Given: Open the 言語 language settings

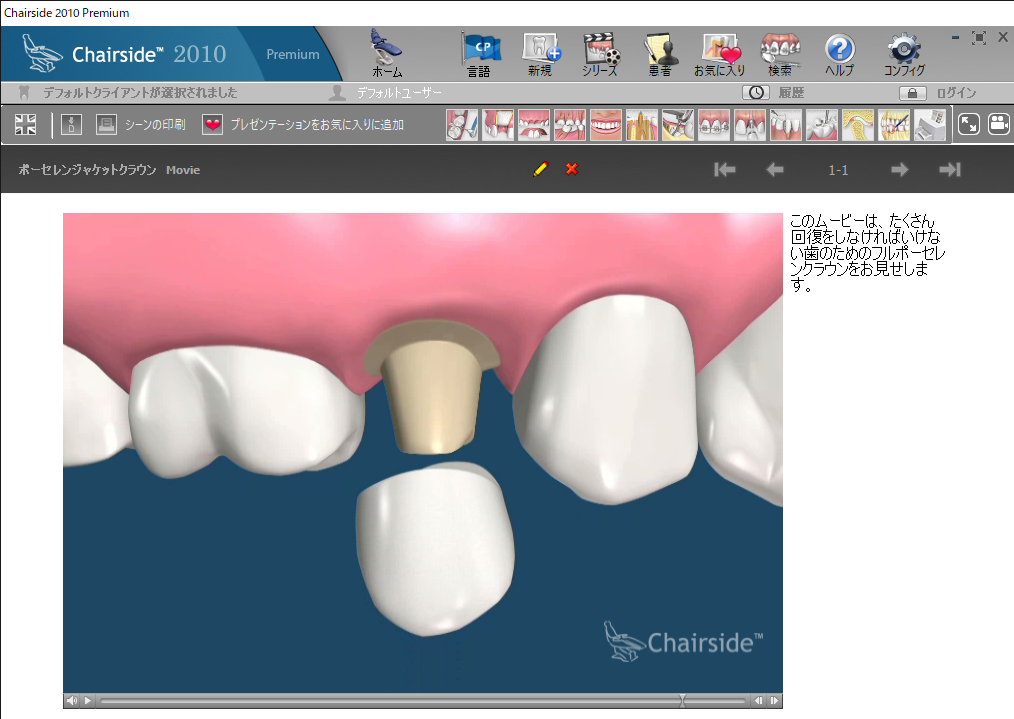Looking at the screenshot, I should point(480,53).
